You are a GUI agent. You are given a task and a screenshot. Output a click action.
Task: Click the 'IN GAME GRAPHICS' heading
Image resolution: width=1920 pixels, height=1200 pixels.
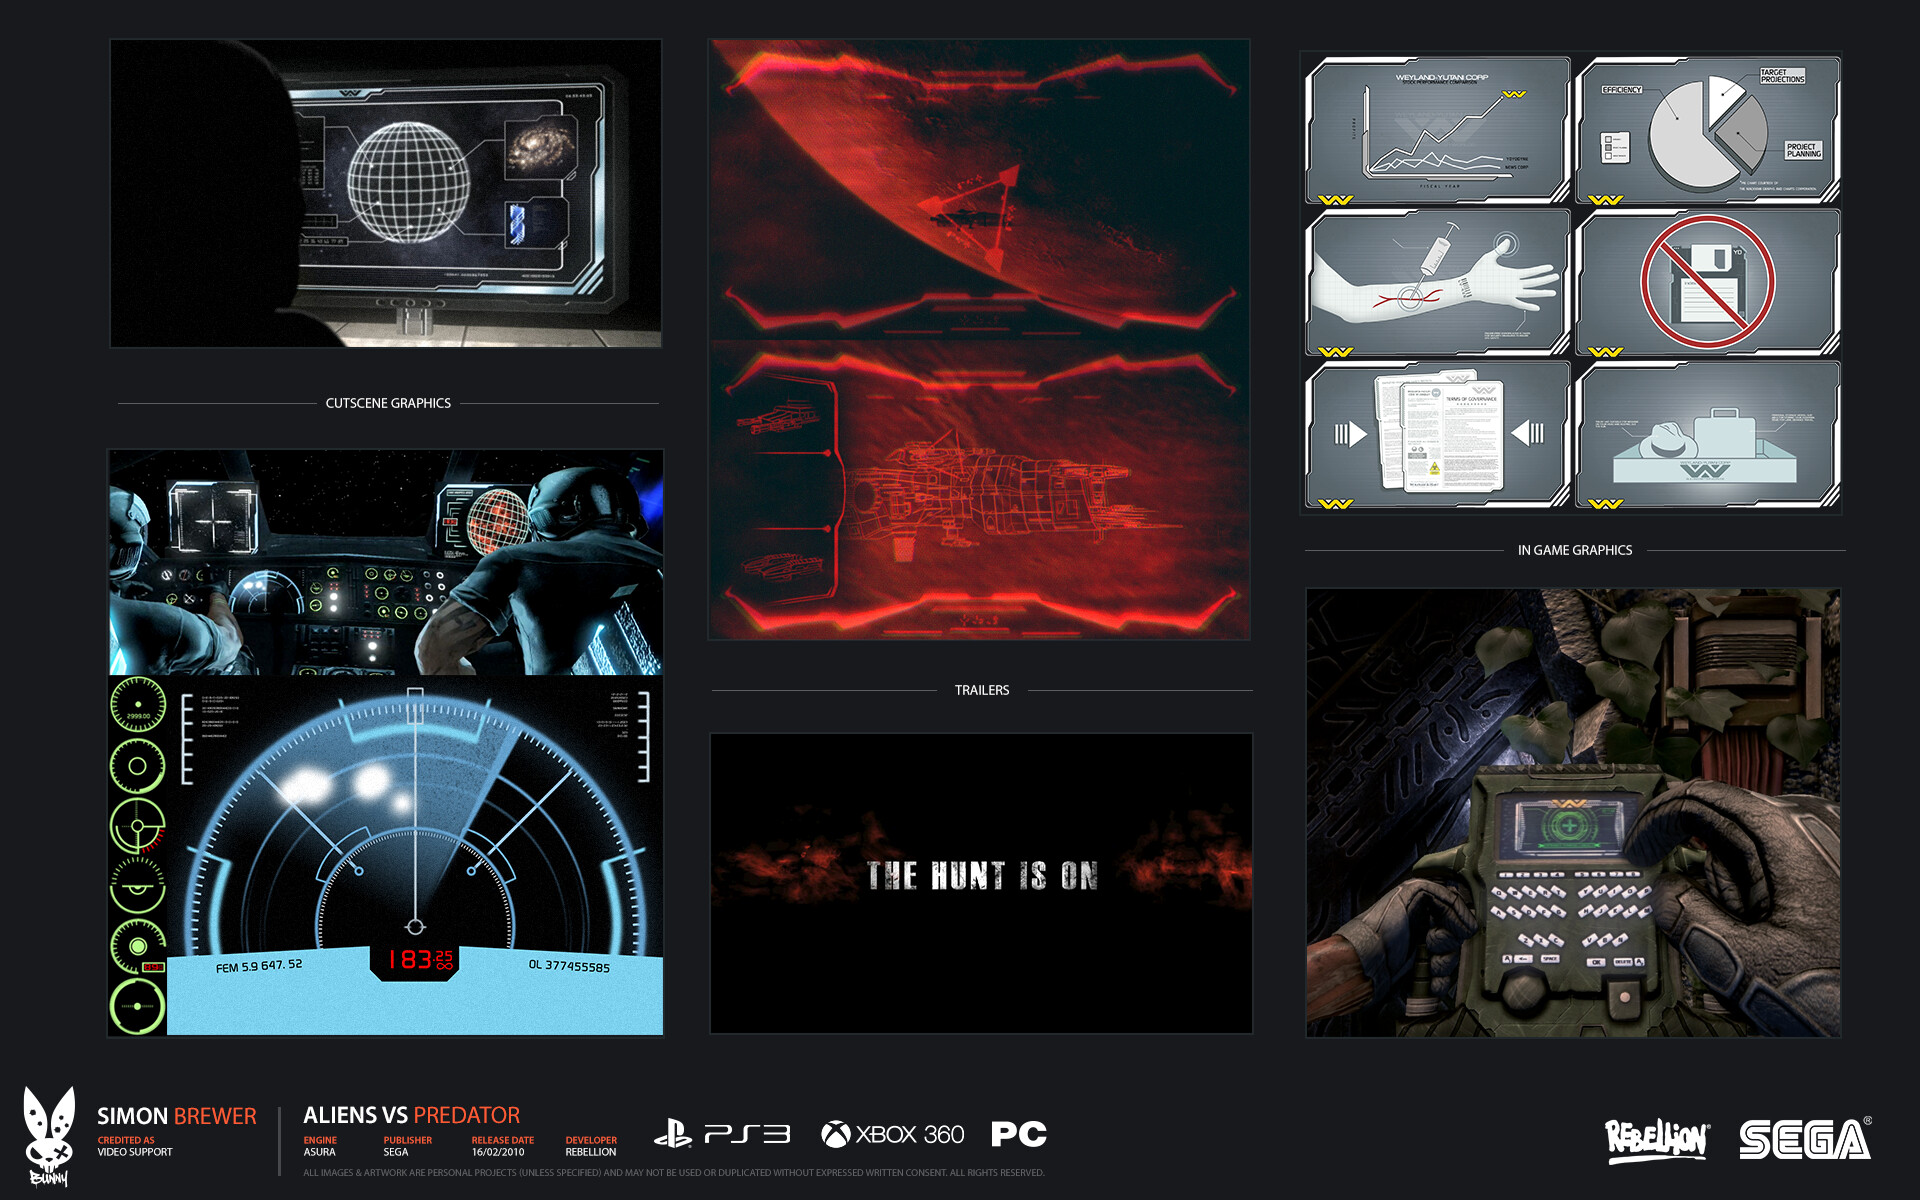[1575, 550]
